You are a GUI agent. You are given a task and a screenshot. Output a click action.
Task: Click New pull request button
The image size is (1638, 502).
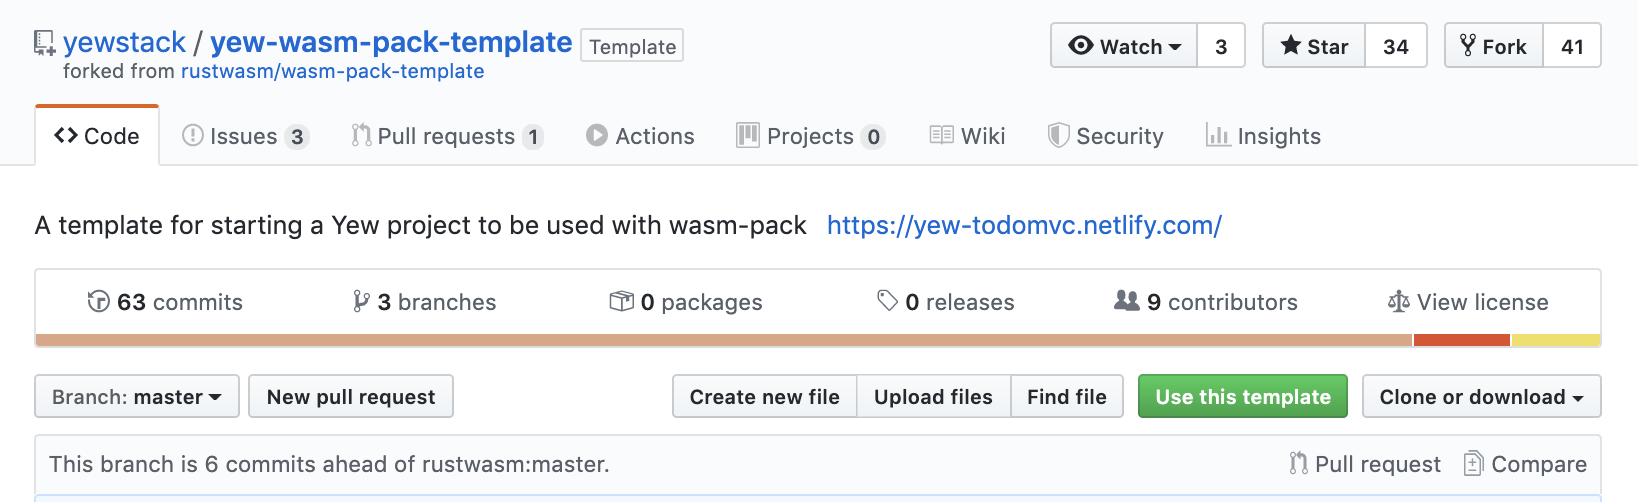click(351, 396)
